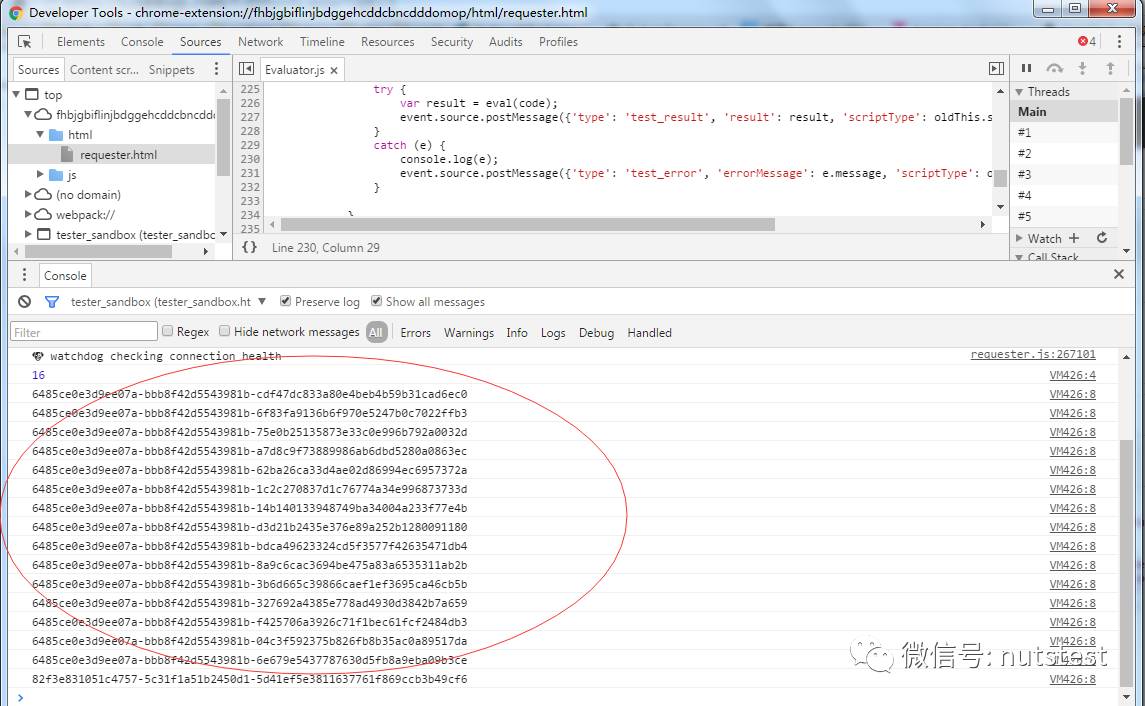Open the Security panel
The width and height of the screenshot is (1145, 706).
pos(451,42)
